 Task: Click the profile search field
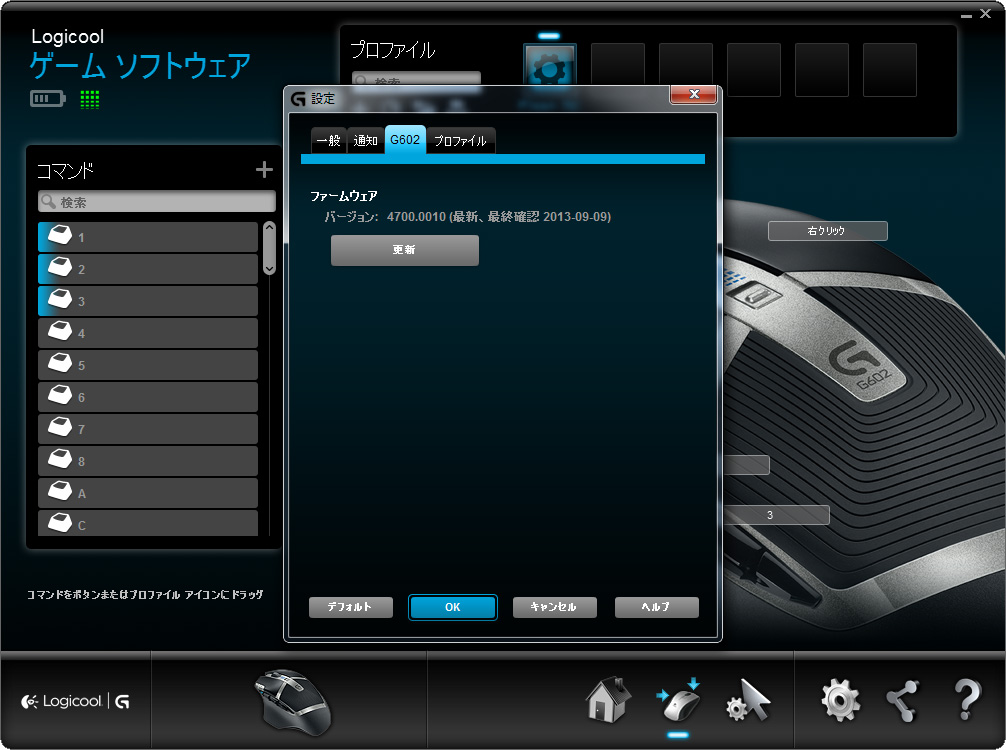416,81
